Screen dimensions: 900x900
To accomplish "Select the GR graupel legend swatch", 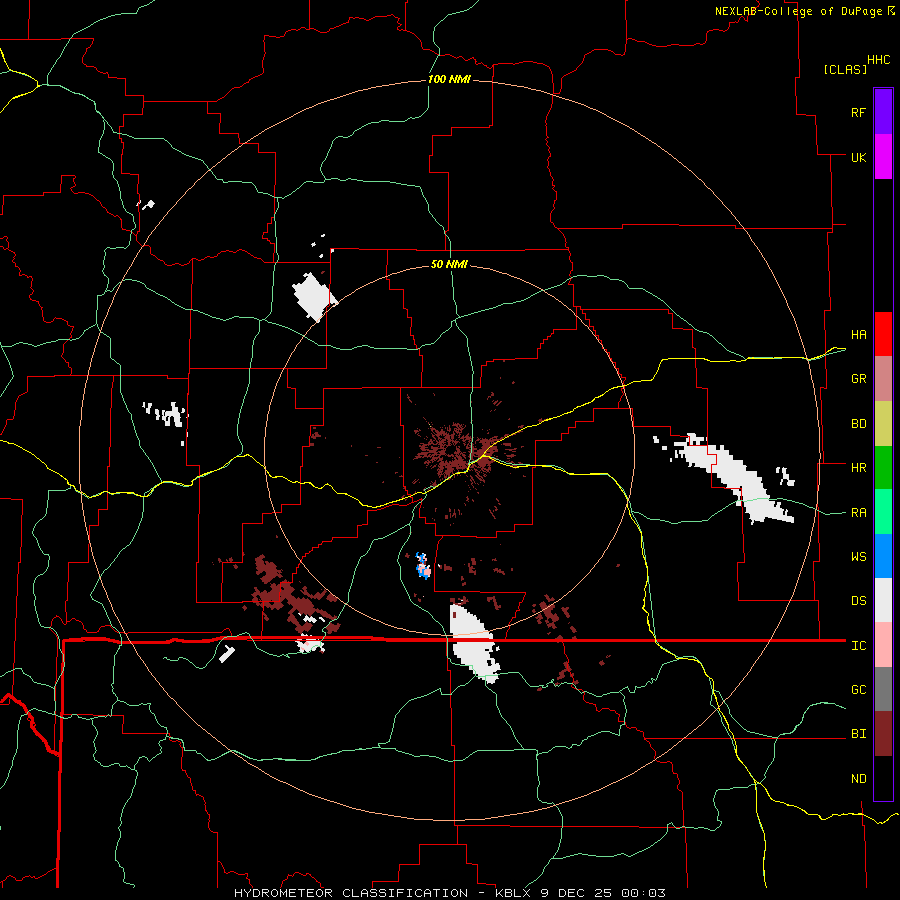I will [x=883, y=379].
